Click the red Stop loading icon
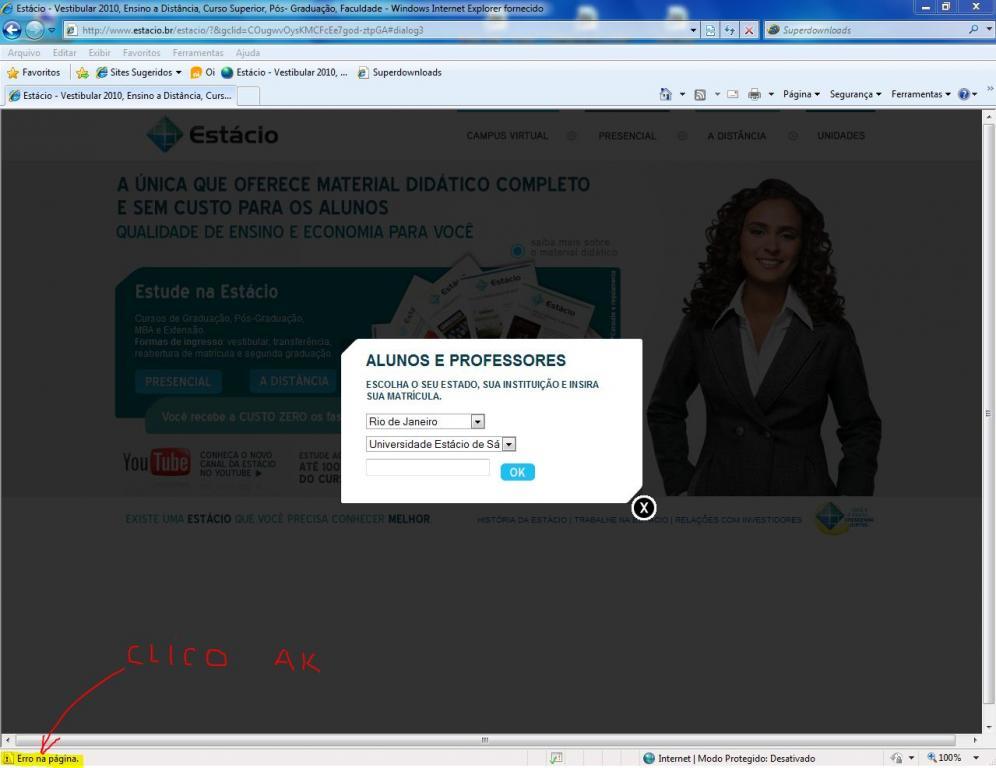The width and height of the screenshot is (996, 768). tap(749, 30)
